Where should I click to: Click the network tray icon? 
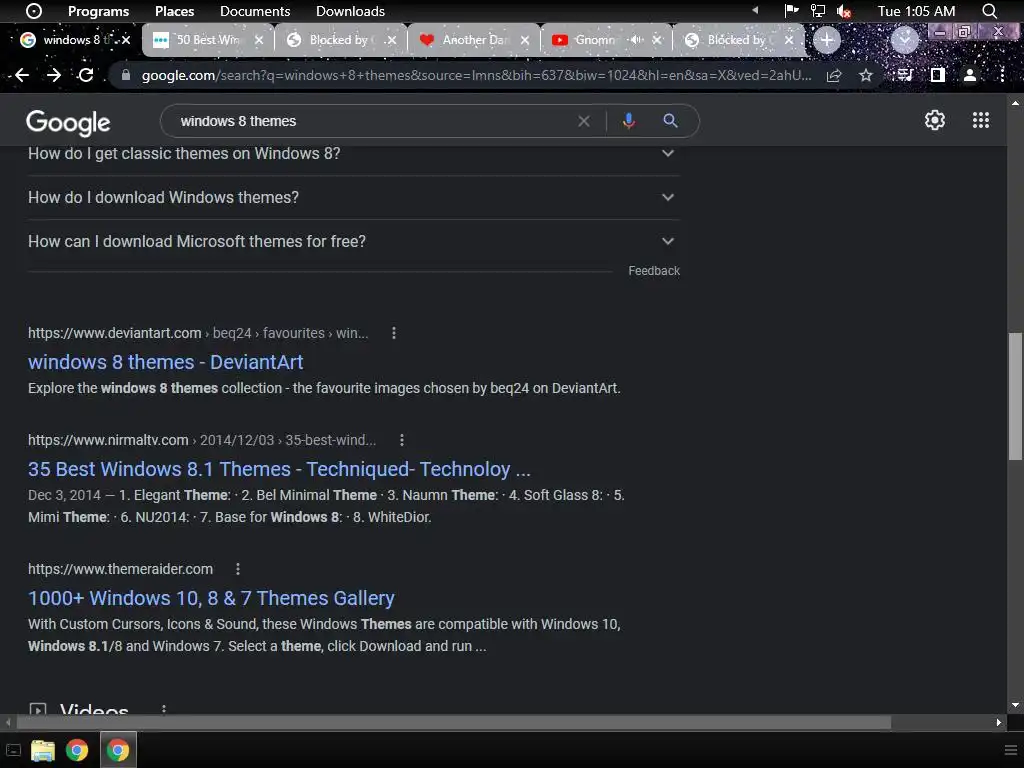pos(818,10)
